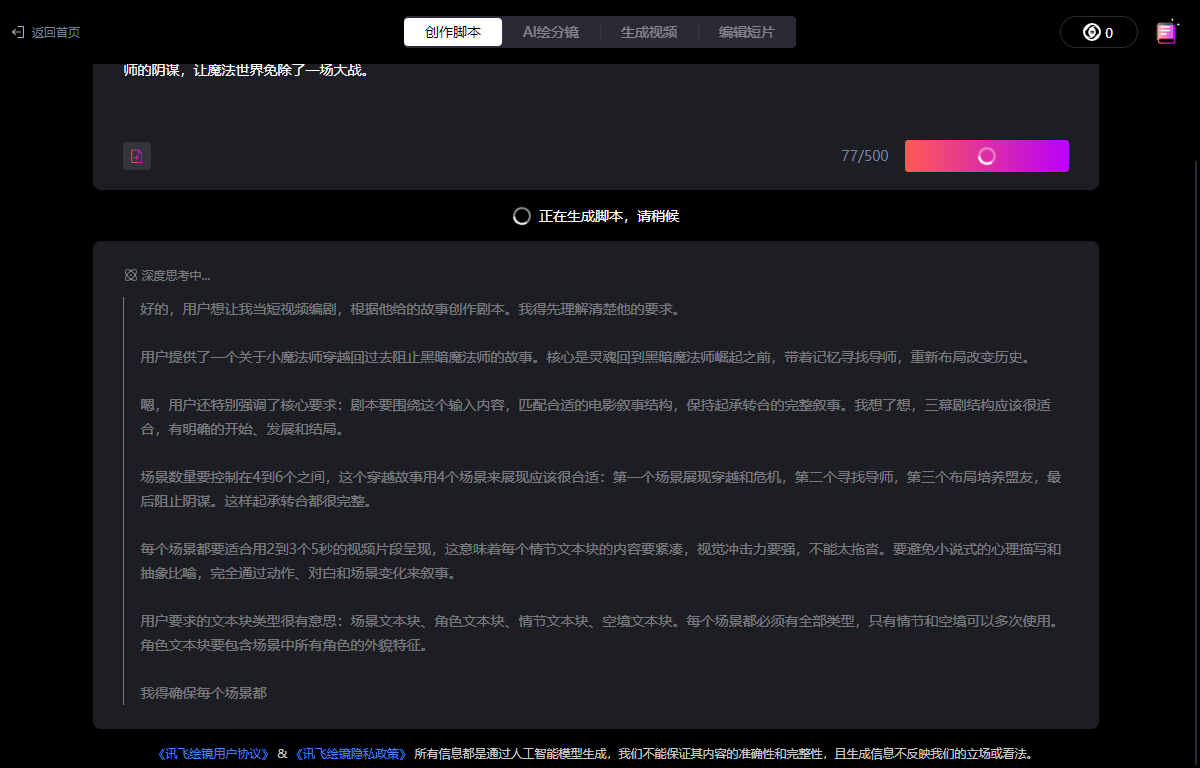This screenshot has height=768, width=1200.
Task: Open the 《讯飞绘镜隐私政策》 link
Action: (x=350, y=753)
